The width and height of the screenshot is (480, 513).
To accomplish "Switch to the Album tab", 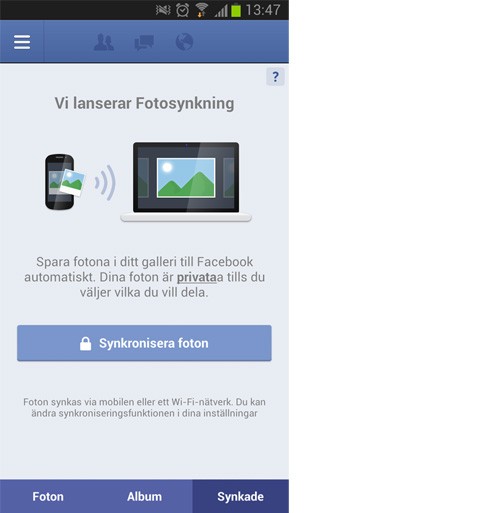I will (144, 496).
